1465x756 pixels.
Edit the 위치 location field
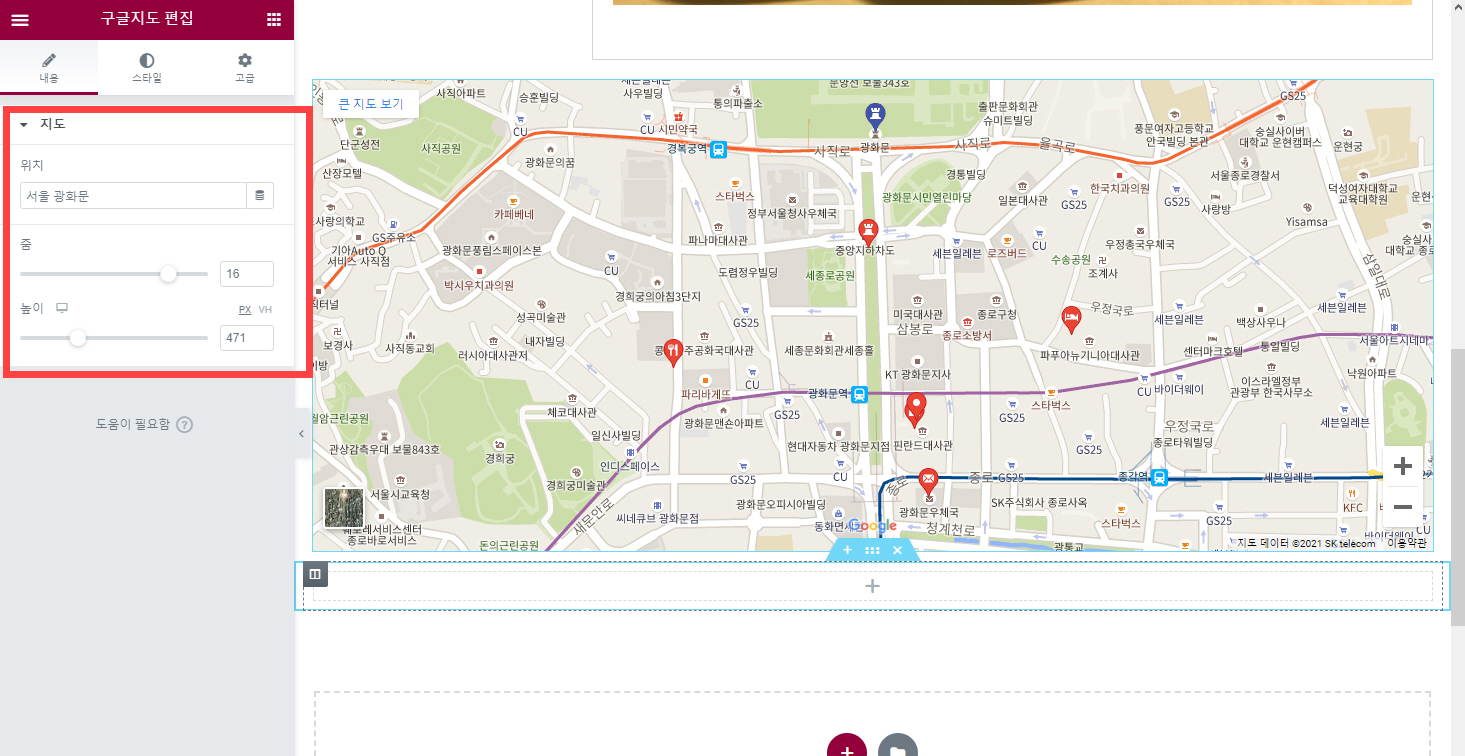[133, 196]
